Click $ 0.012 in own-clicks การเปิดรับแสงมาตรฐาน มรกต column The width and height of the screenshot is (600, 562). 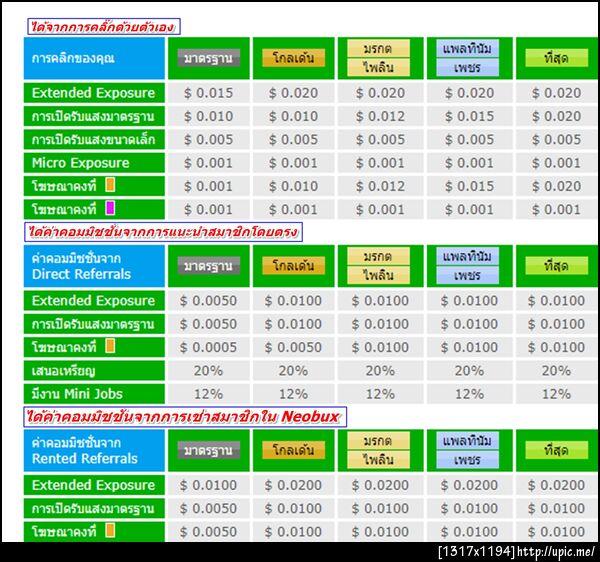(x=380, y=116)
